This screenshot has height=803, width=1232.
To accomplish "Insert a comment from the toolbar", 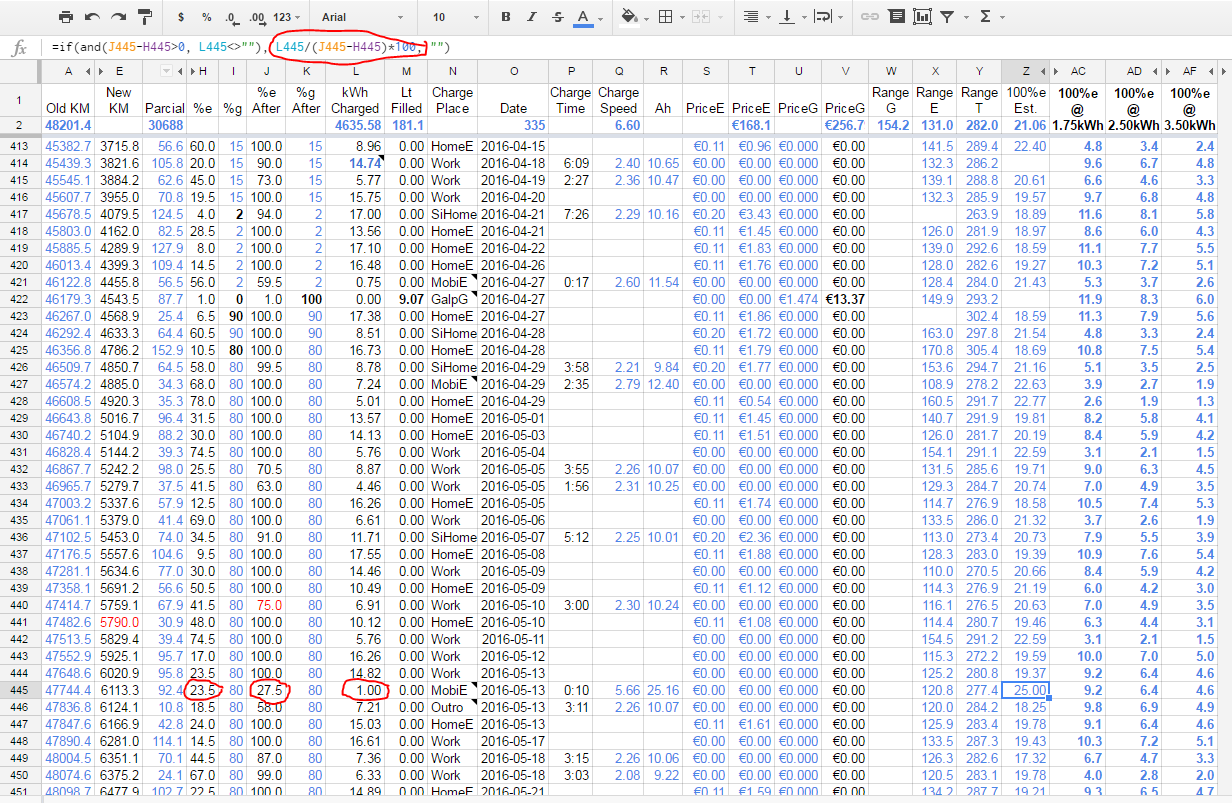I will (x=896, y=17).
